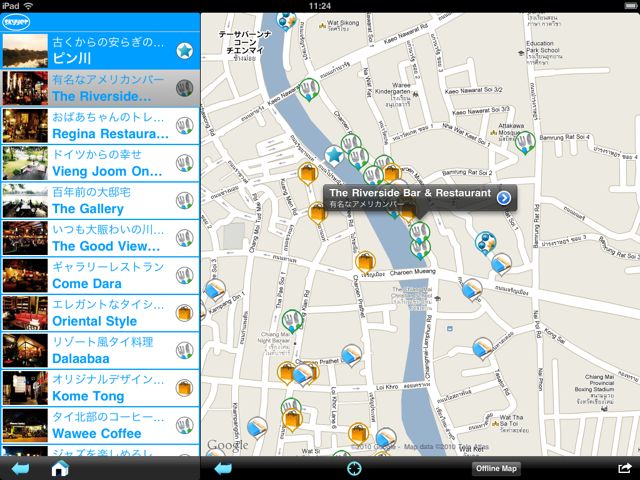Tap The Riverside Bar & Restaurant callout title

[x=410, y=193]
